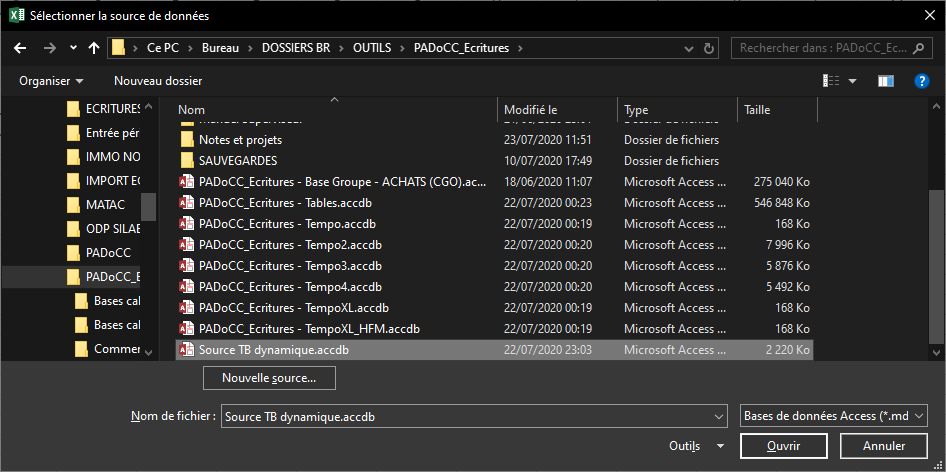
Task: Close the data source dialog
Action: [930, 16]
